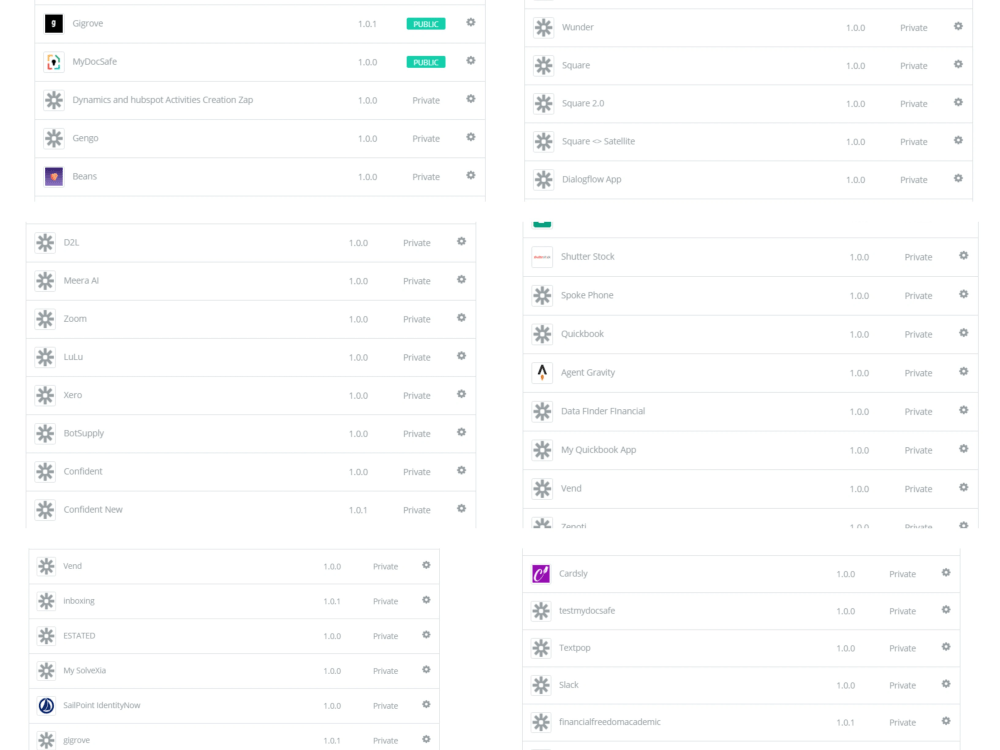The image size is (1000, 750).
Task: Click the gear icon for Square 2.0
Action: [x=958, y=103]
